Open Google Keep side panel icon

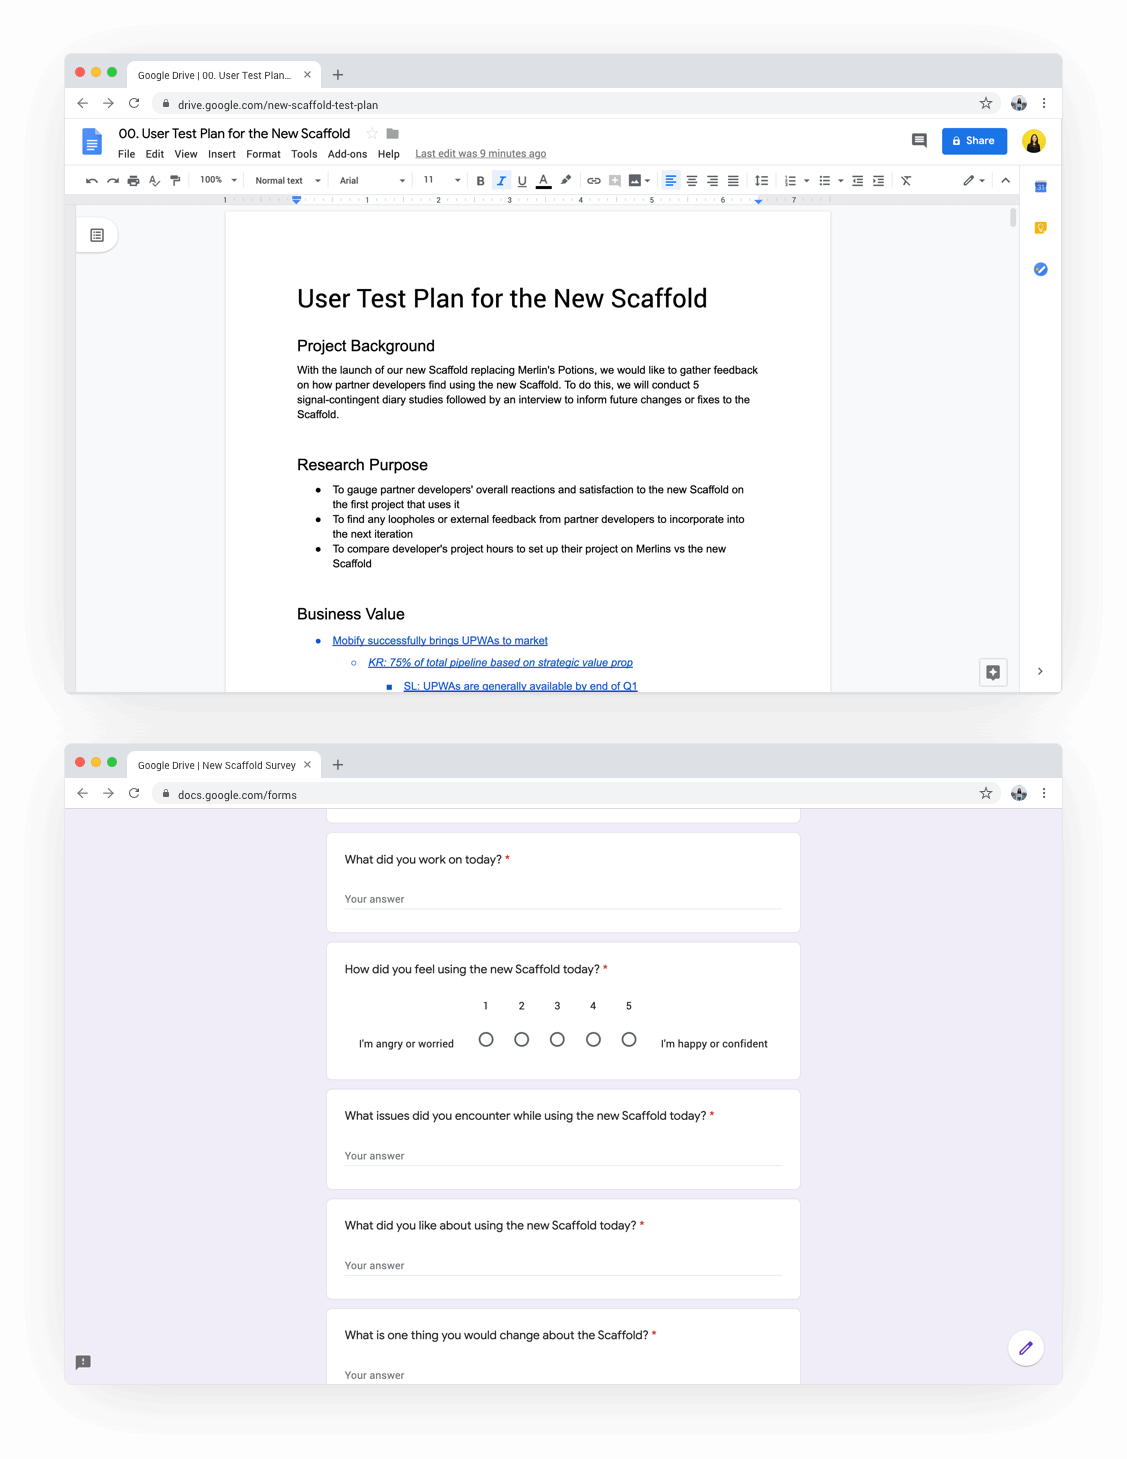(1041, 228)
